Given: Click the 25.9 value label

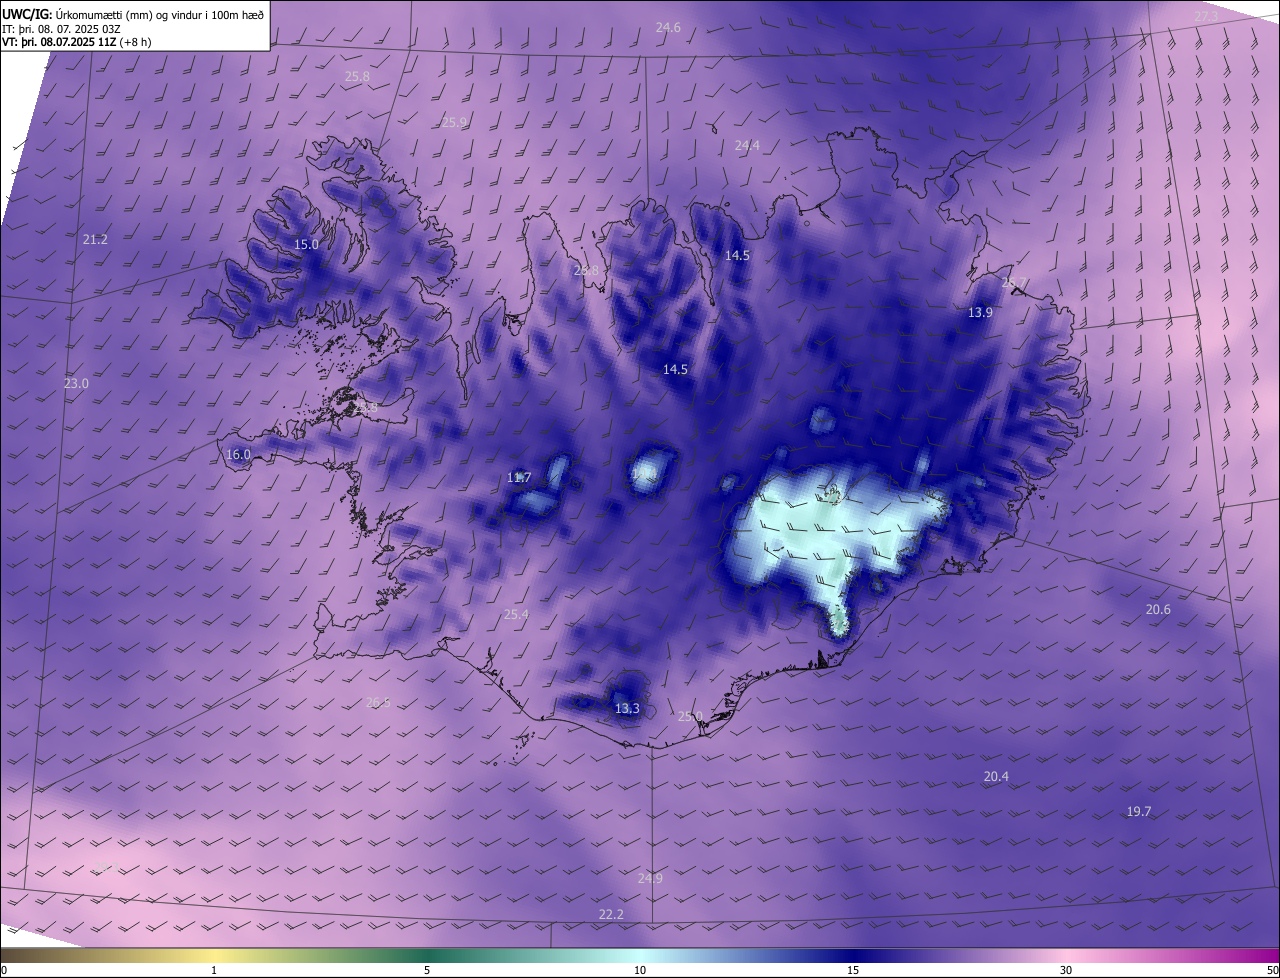Looking at the screenshot, I should point(454,122).
